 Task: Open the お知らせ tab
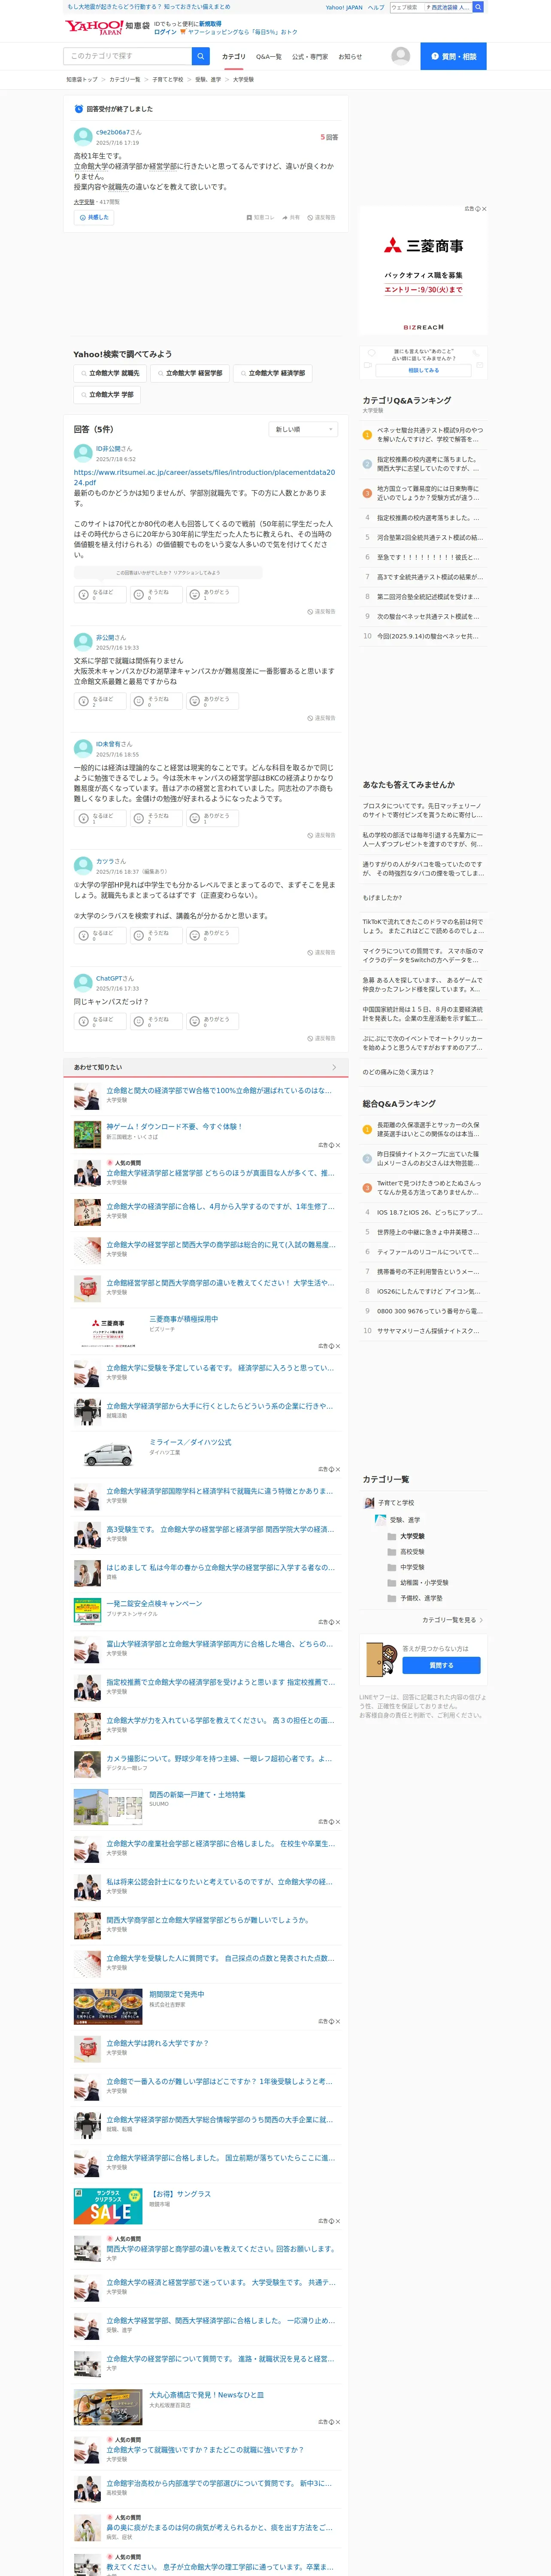[350, 57]
